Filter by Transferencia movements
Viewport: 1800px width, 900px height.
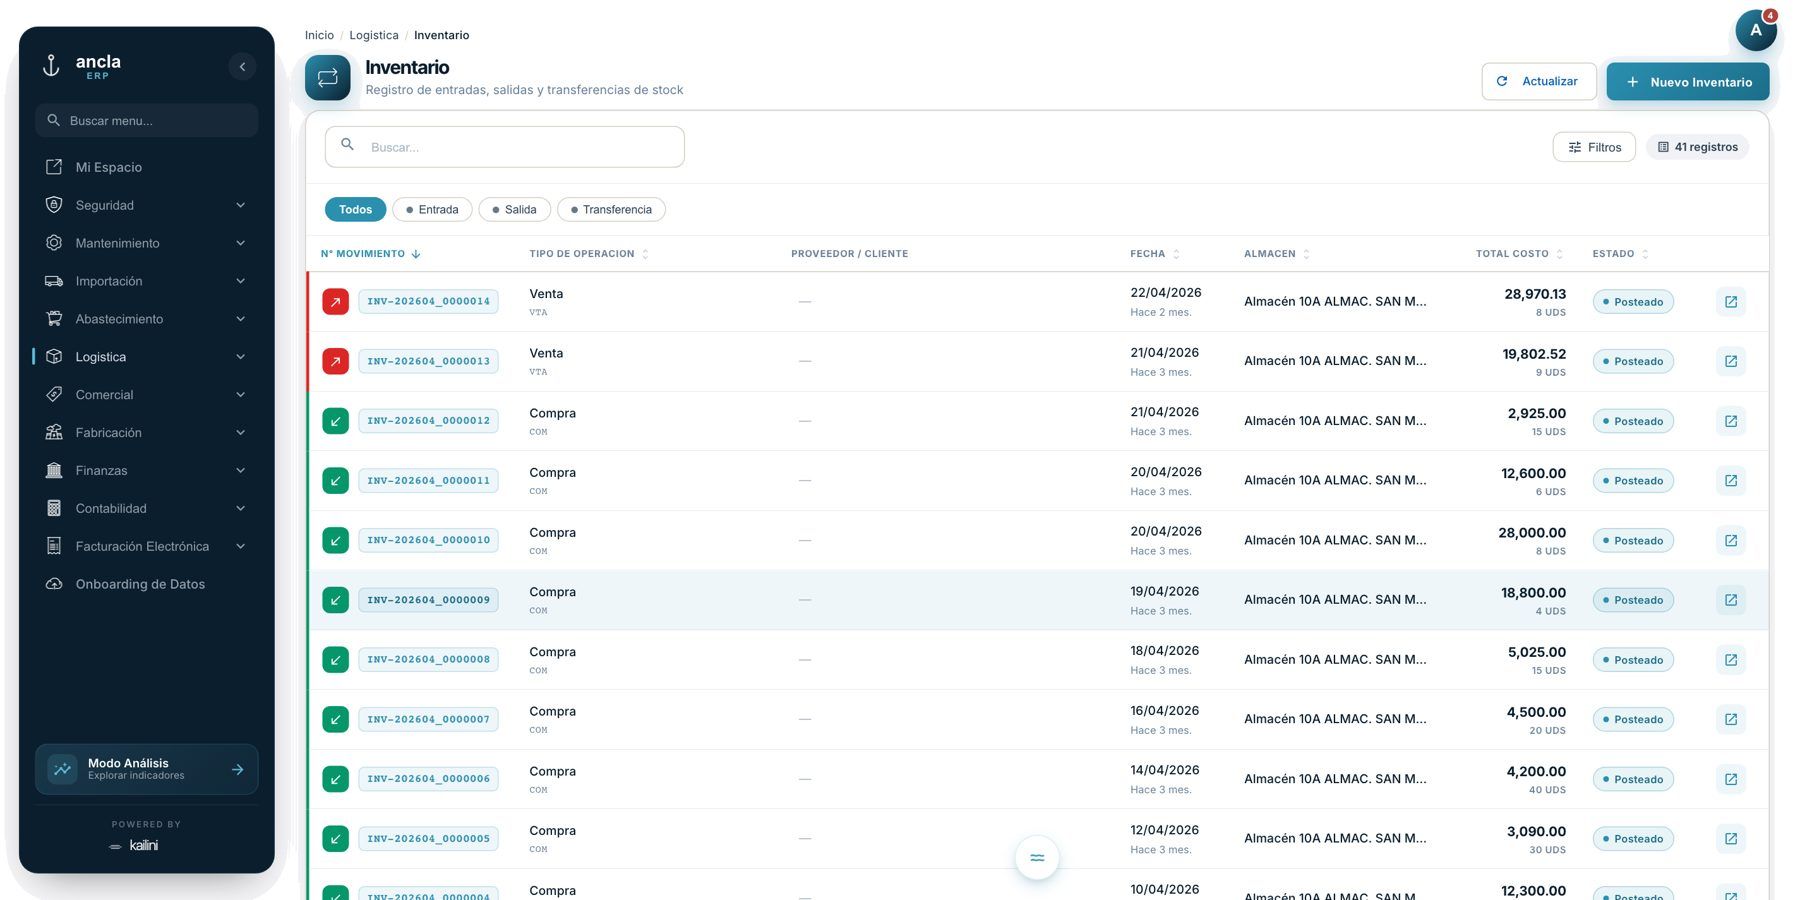click(611, 209)
